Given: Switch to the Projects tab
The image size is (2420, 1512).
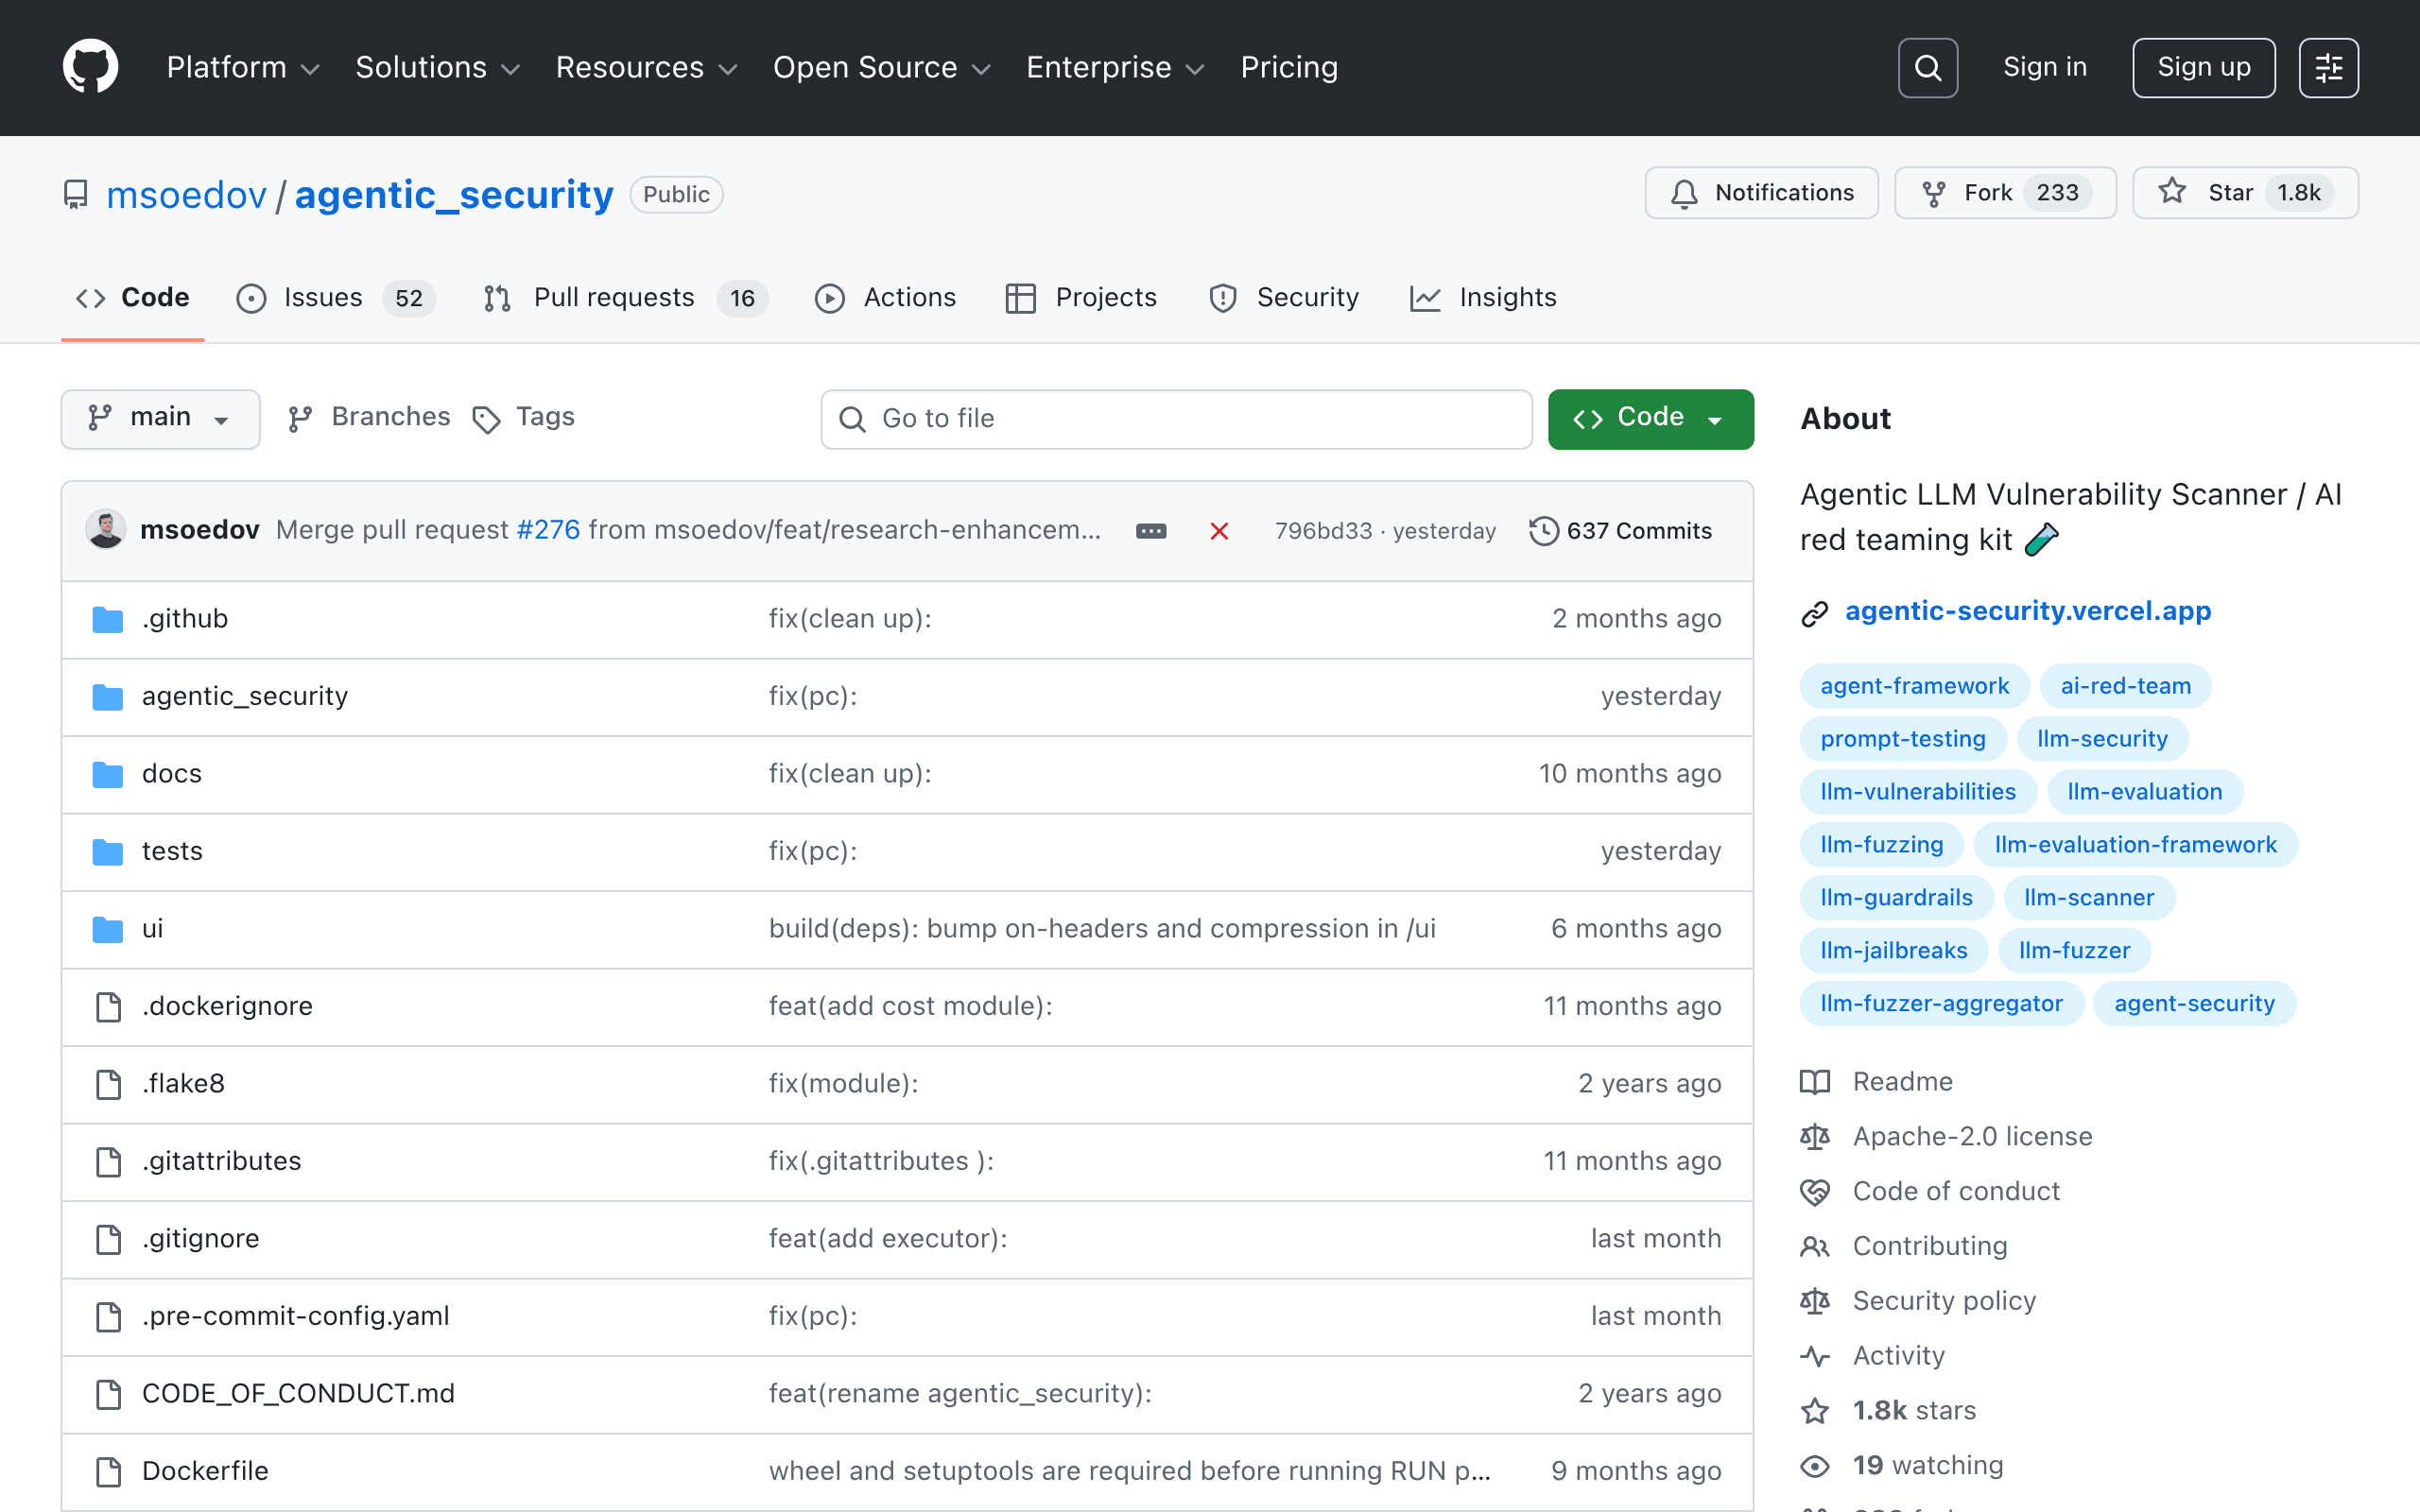Looking at the screenshot, I should point(1081,298).
